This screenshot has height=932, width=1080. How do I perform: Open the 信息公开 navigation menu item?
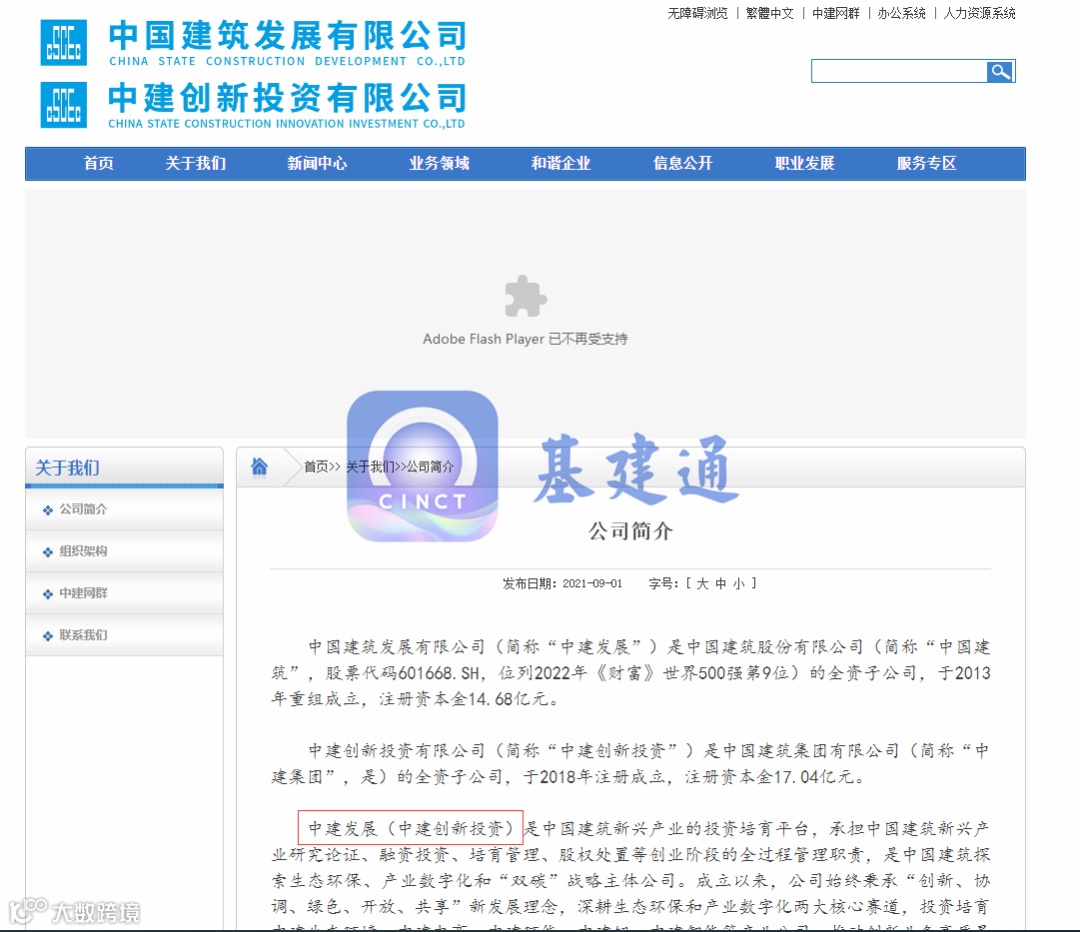[683, 164]
